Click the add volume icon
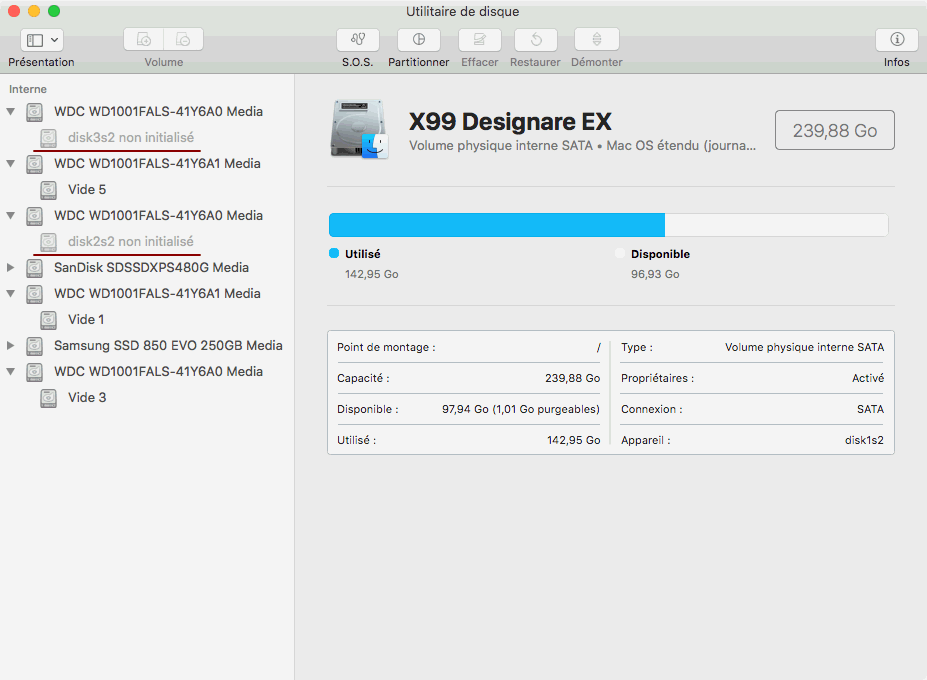The height and width of the screenshot is (680, 927). pos(144,40)
